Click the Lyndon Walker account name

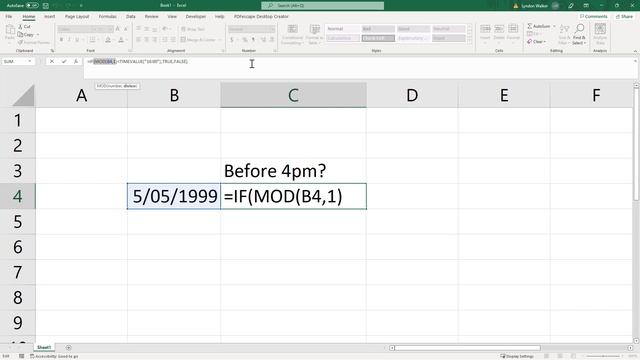tap(534, 6)
